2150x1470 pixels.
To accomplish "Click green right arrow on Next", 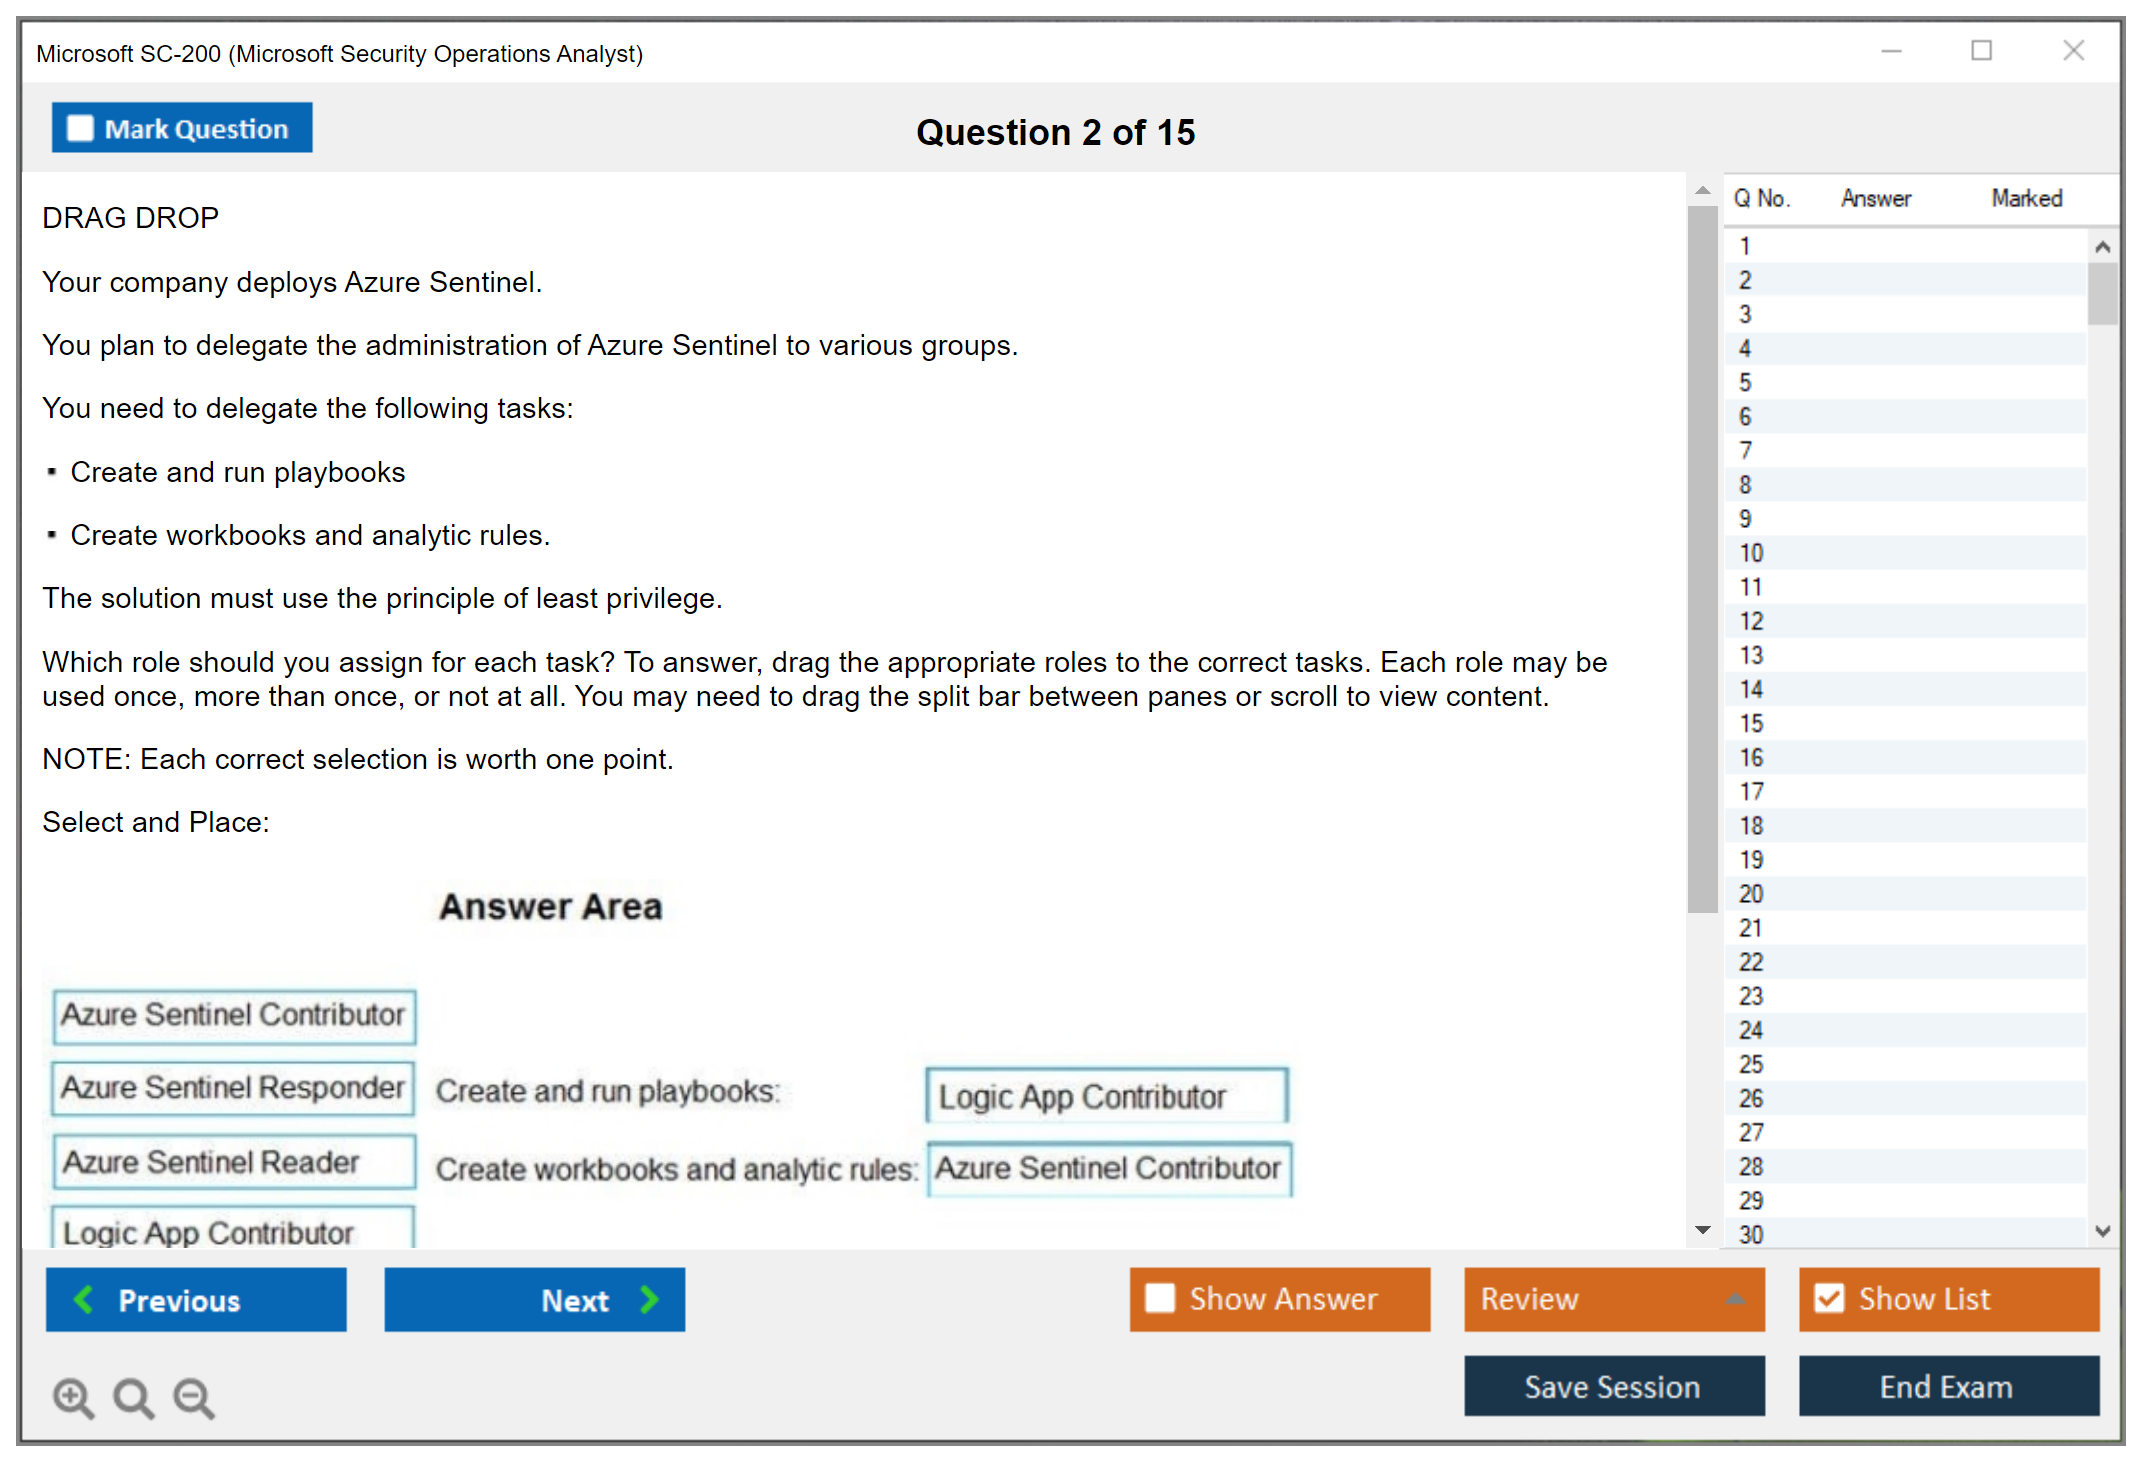I will pyautogui.click(x=650, y=1299).
